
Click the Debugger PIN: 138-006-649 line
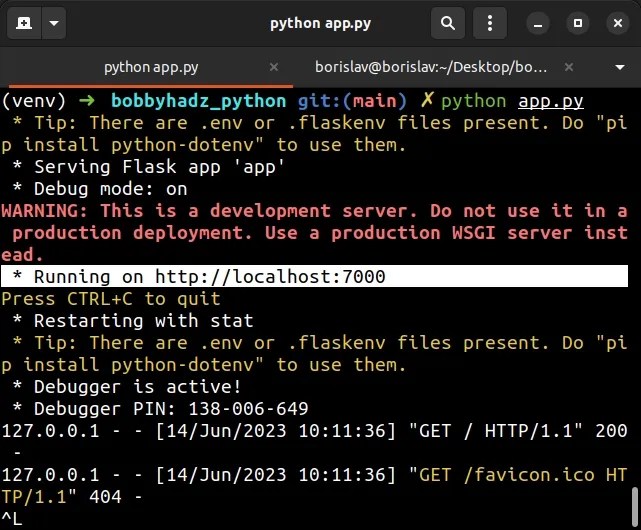[x=161, y=409]
